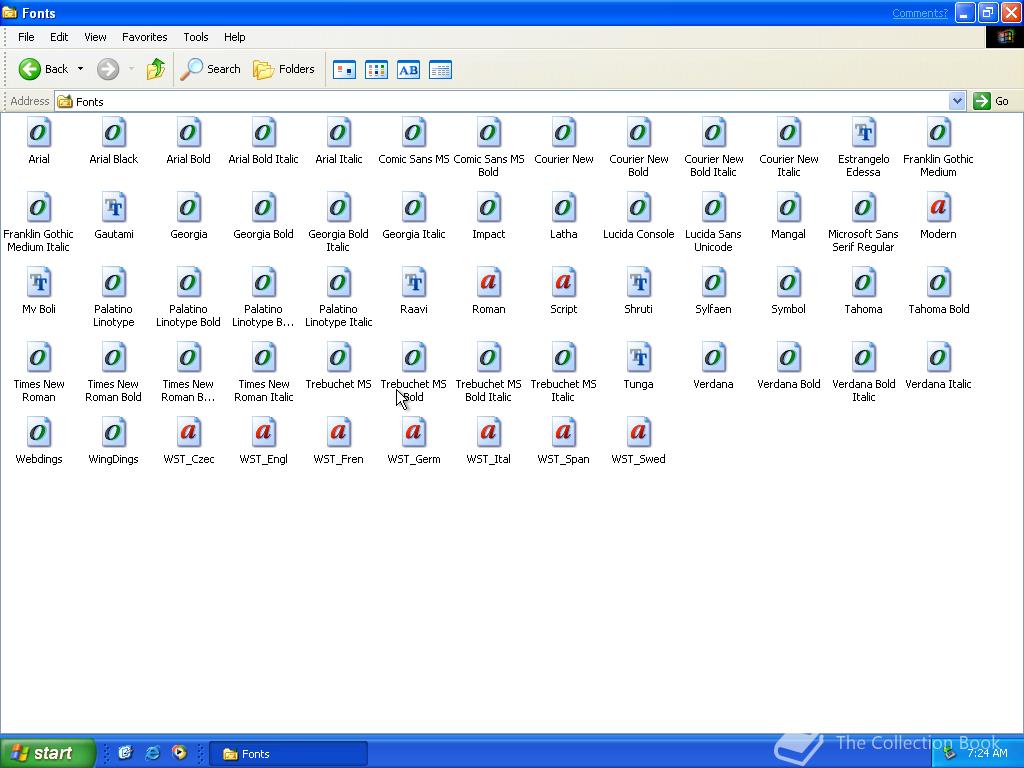Click the Tunga font icon
The height and width of the screenshot is (768, 1024).
[639, 359]
